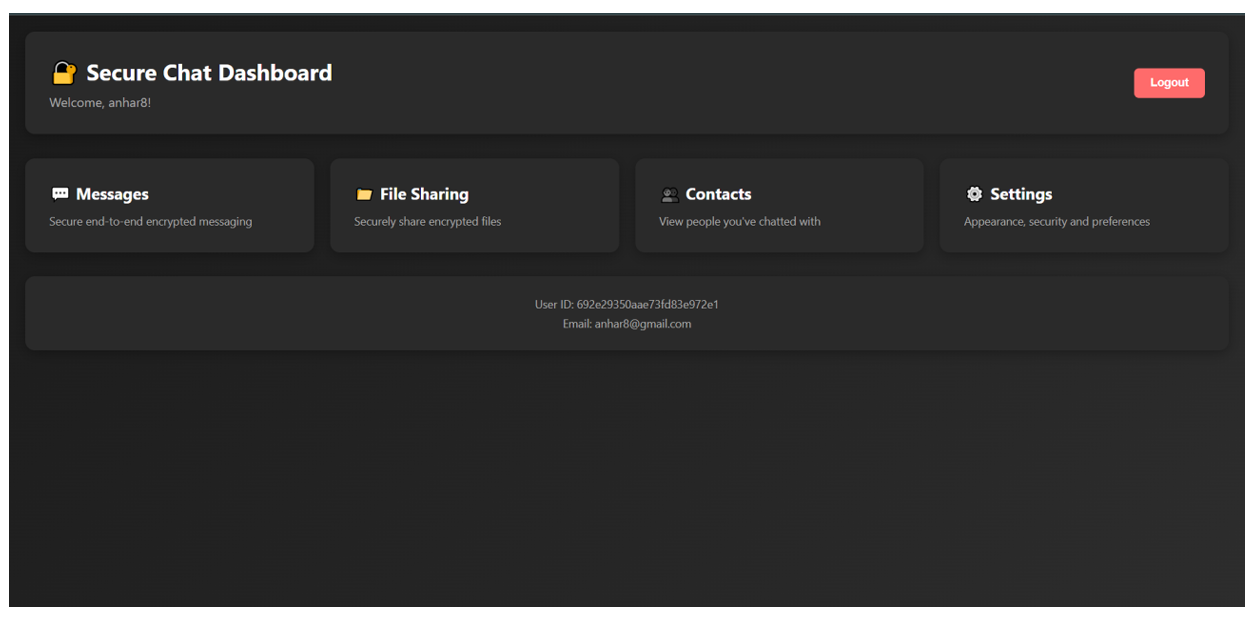The image size is (1253, 618).
Task: Open the Contacts heading
Action: coord(718,194)
